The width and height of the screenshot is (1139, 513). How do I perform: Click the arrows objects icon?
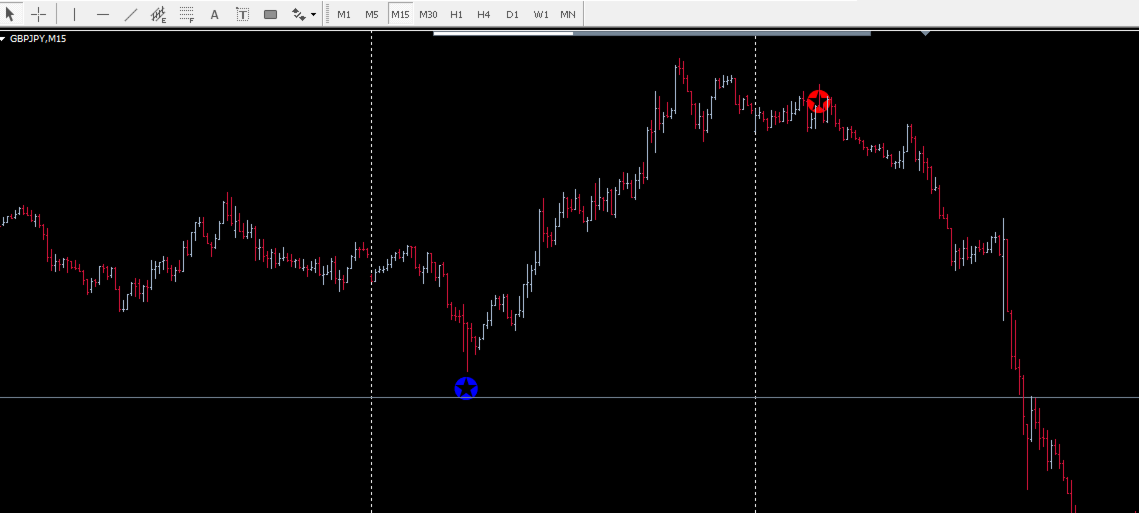click(x=298, y=14)
